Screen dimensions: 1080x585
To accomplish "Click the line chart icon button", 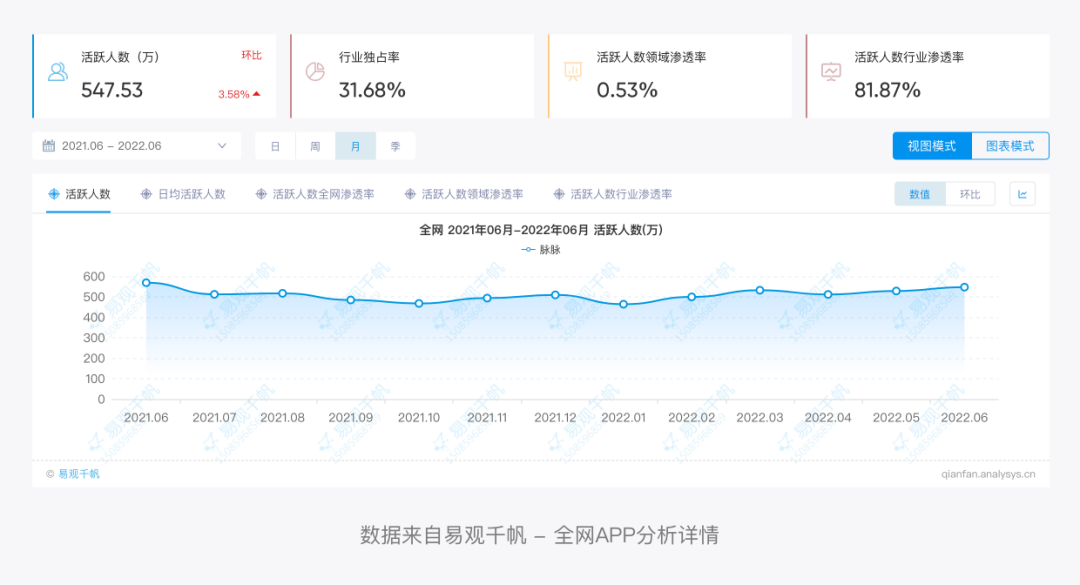I will click(1022, 194).
